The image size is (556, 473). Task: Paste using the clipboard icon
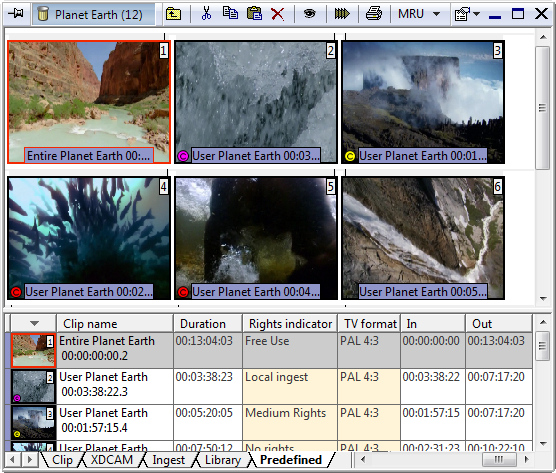[x=254, y=14]
